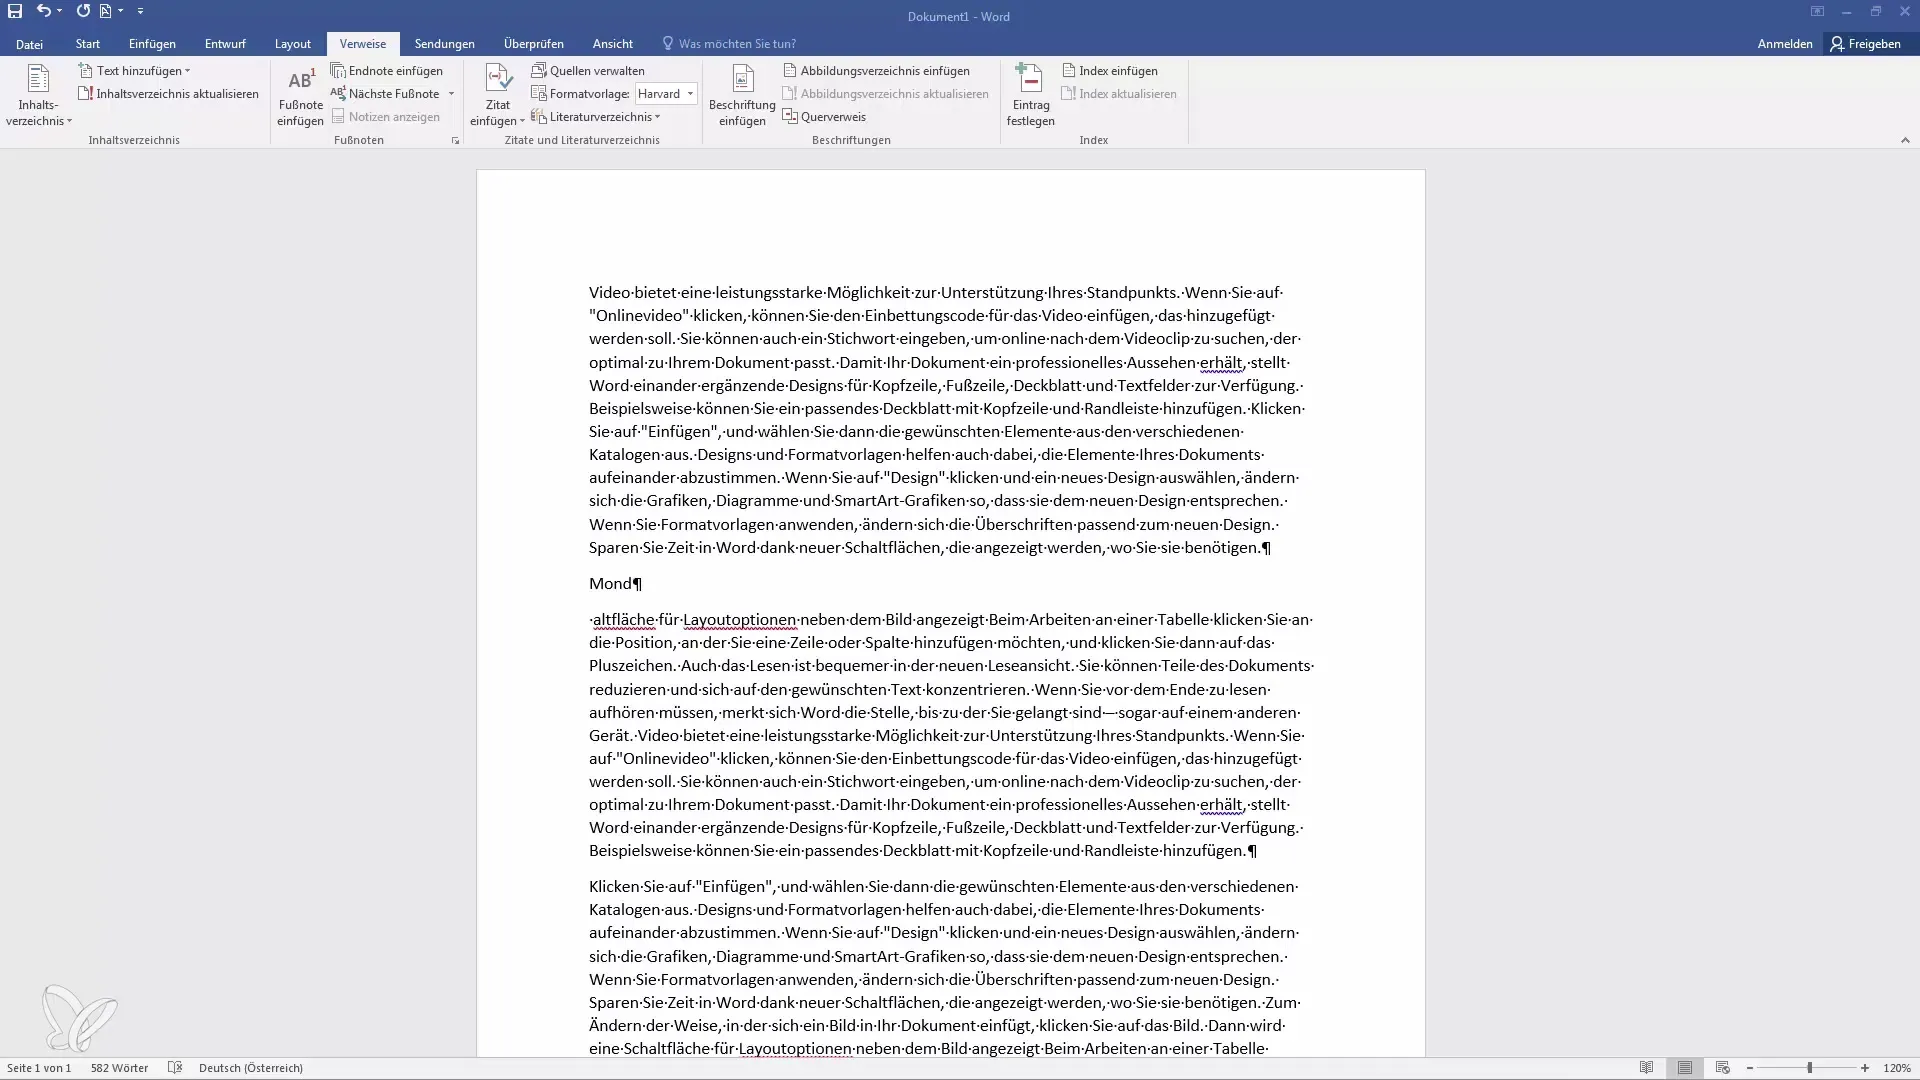The height and width of the screenshot is (1080, 1920).
Task: Click Abbildungsverzeichnis einfügen
Action: coord(876,71)
